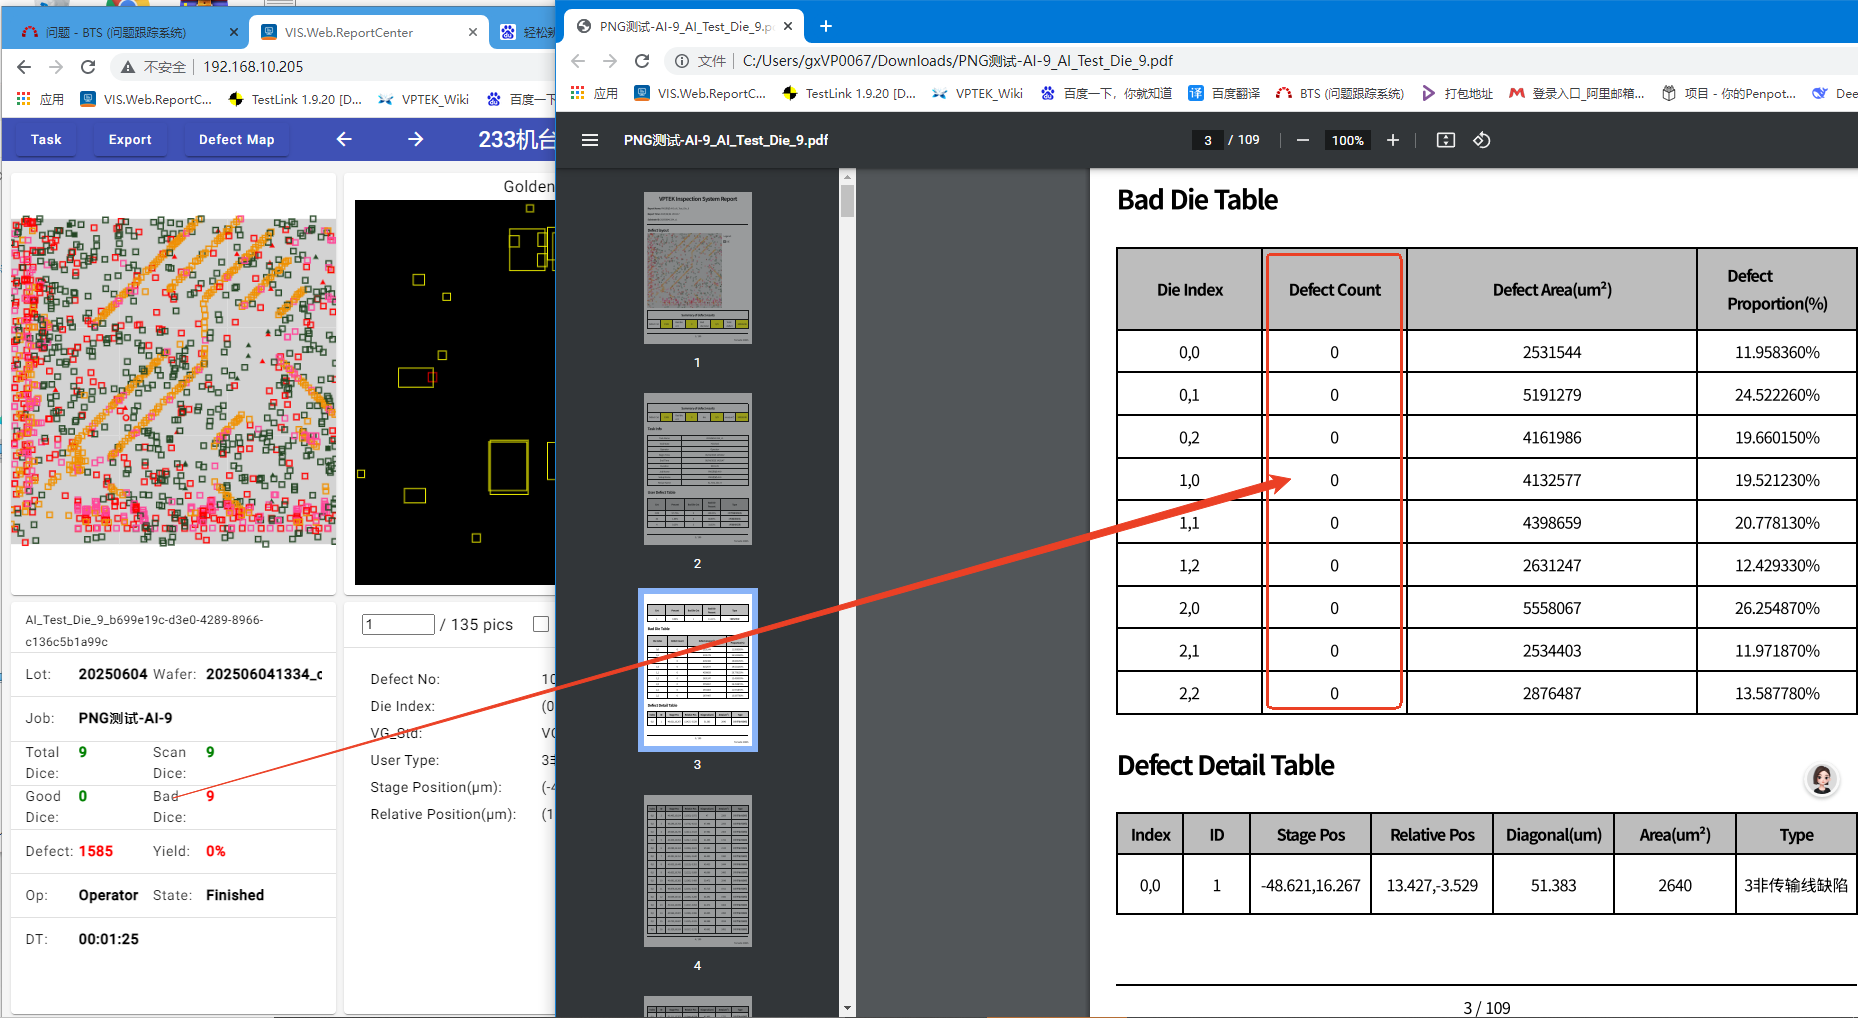
Task: Select page 4 thumbnail in PDF sidebar
Action: click(x=697, y=871)
